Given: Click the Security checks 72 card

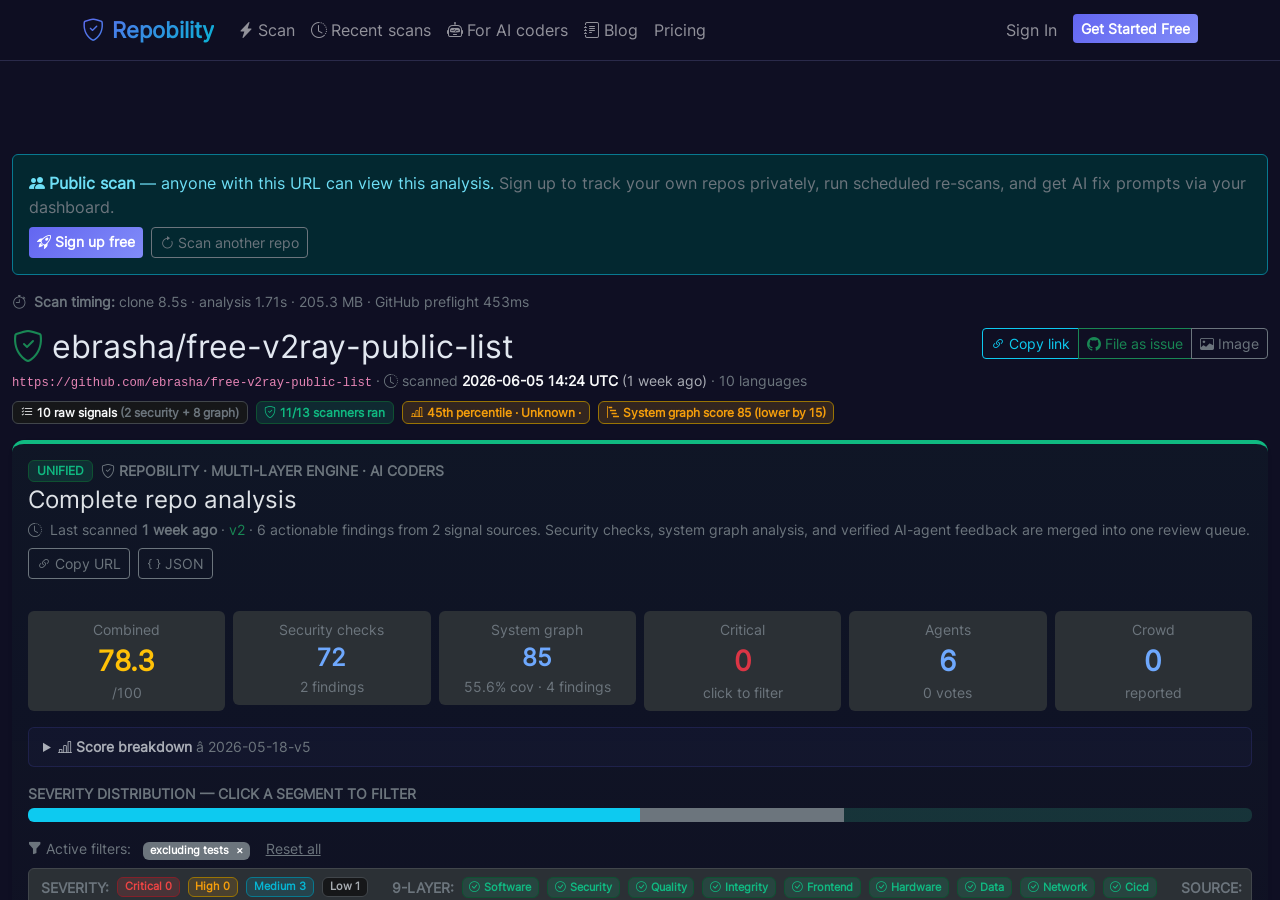Looking at the screenshot, I should (332, 658).
